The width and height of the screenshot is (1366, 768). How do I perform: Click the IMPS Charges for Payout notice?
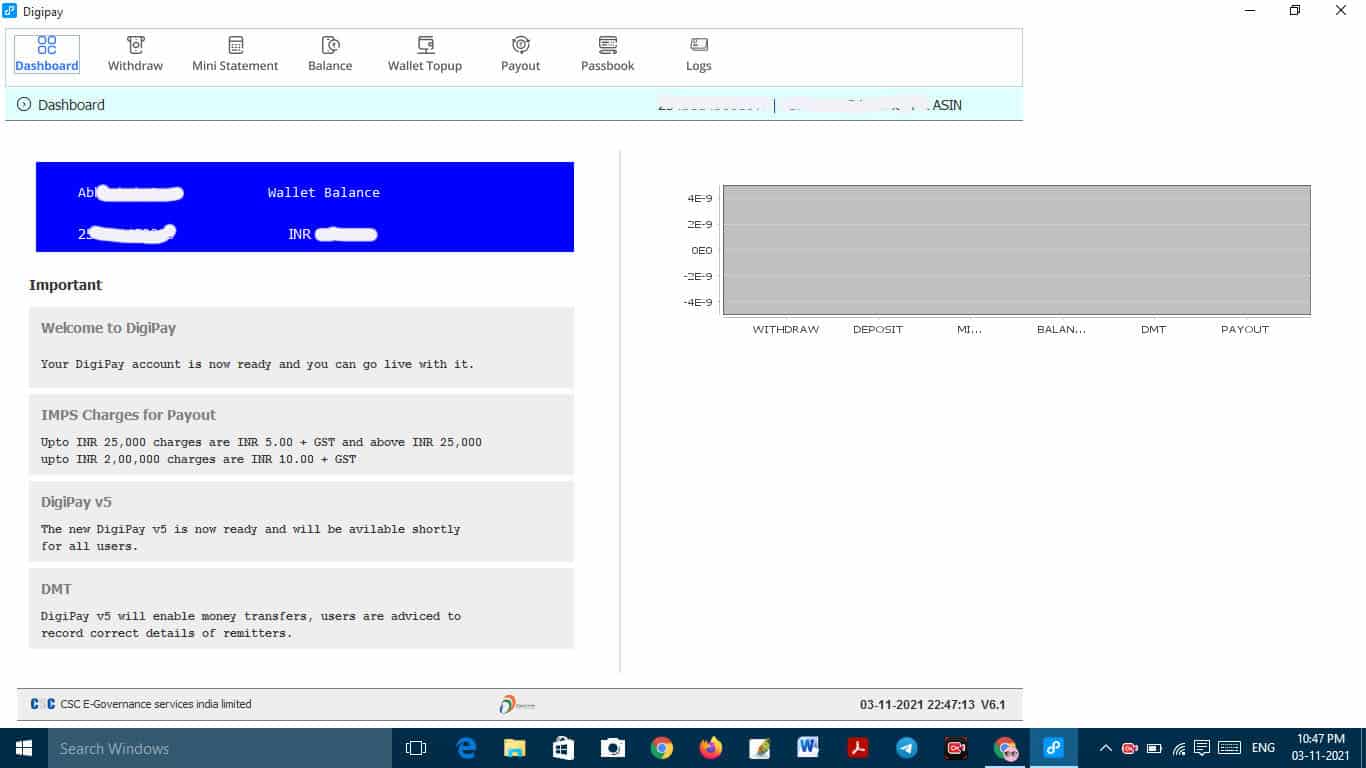tap(301, 434)
